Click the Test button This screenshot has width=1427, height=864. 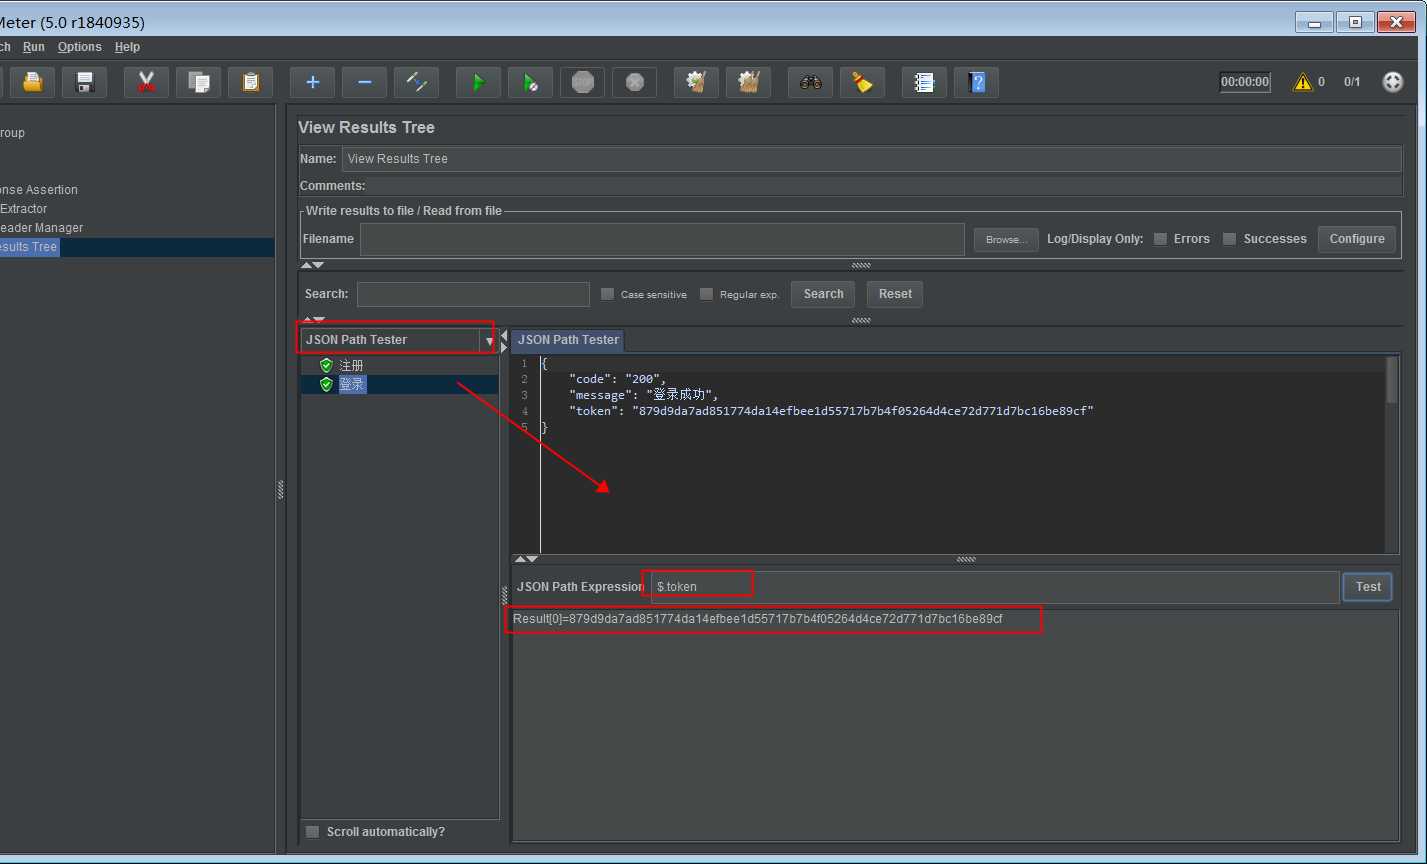point(1368,587)
